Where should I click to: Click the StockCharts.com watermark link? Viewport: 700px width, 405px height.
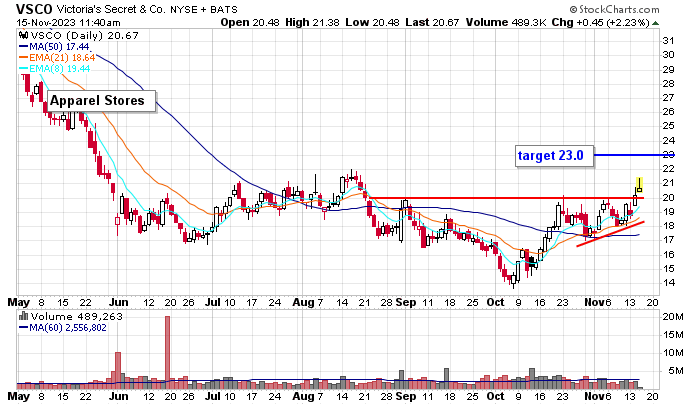tap(614, 9)
